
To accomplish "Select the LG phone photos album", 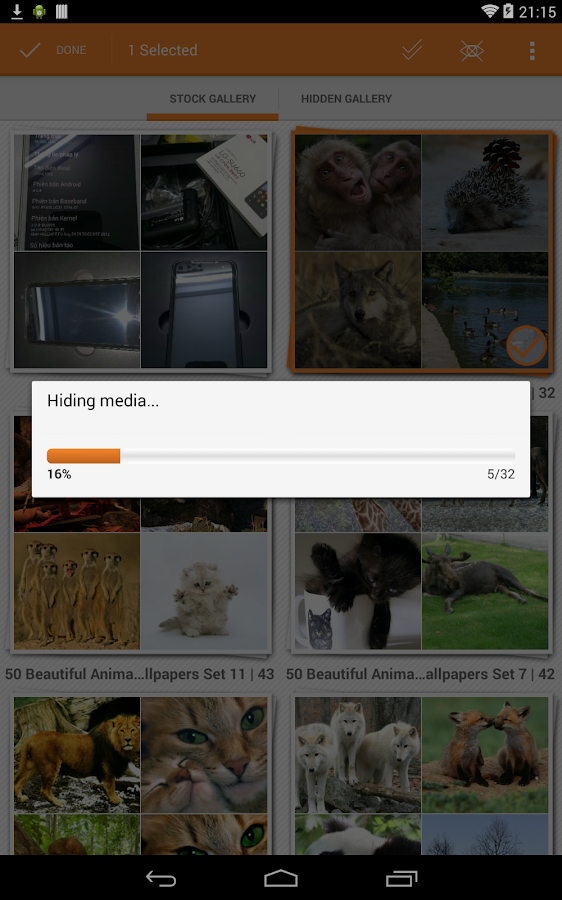I will pyautogui.click(x=140, y=251).
